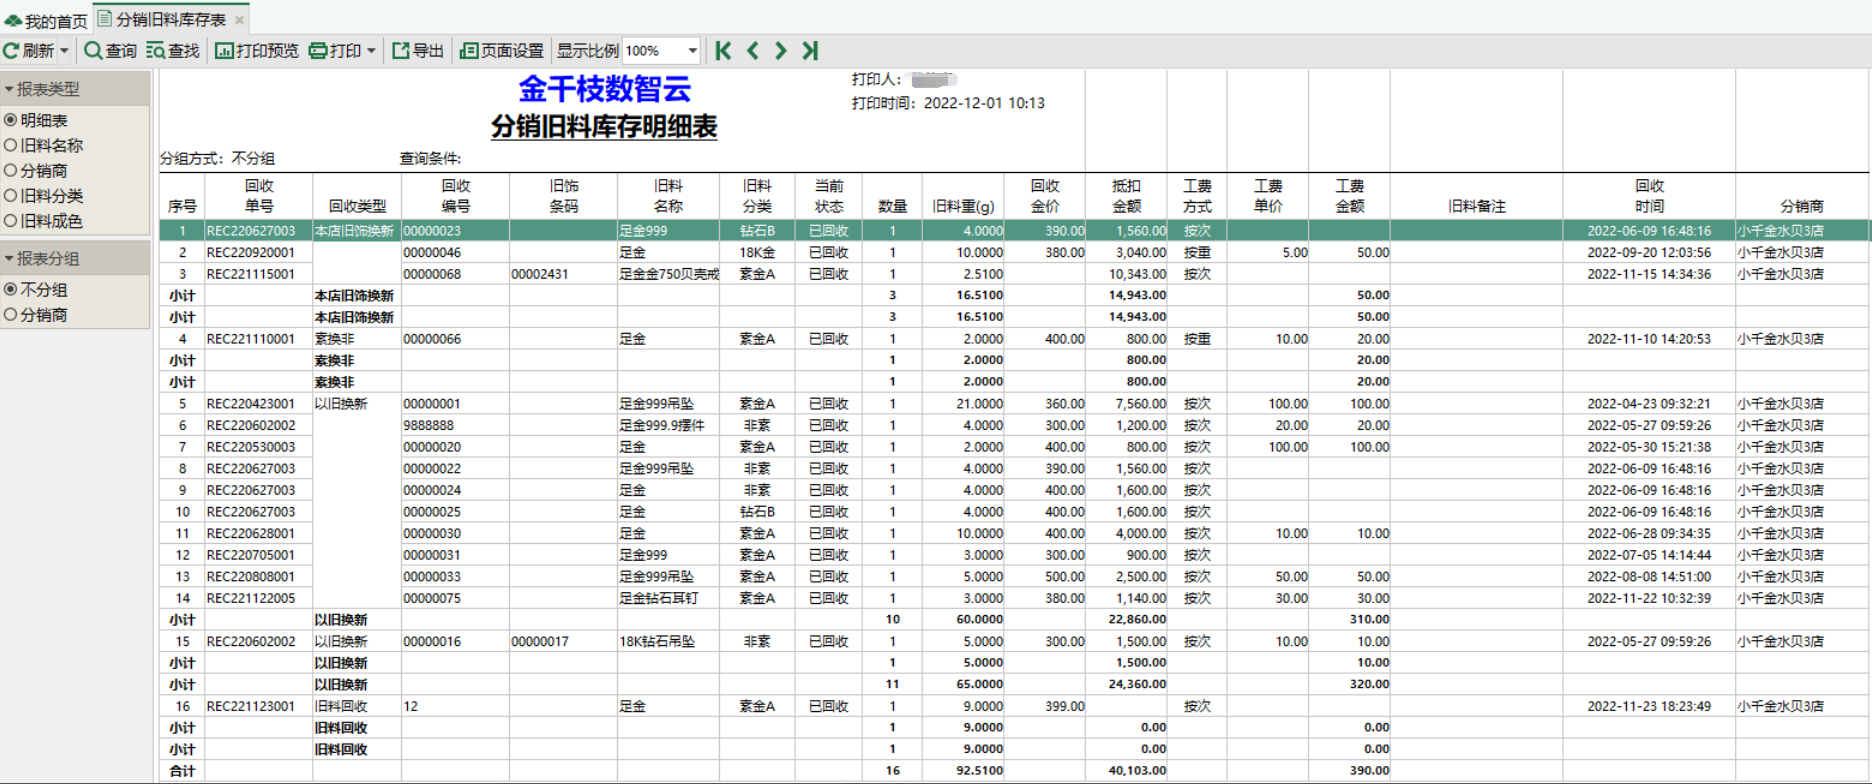1872x784 pixels.
Task: Collapse the 报表类型 section
Action: (x=75, y=89)
